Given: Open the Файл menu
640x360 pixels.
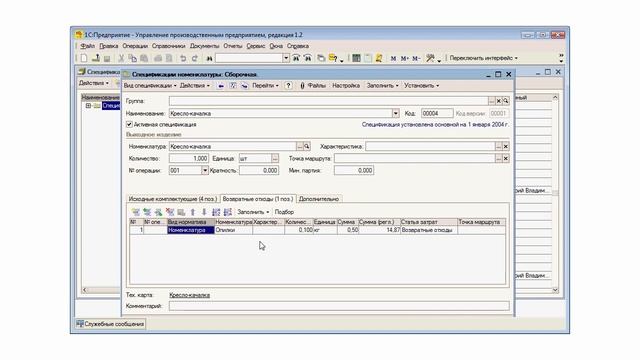Looking at the screenshot, I should (x=87, y=46).
